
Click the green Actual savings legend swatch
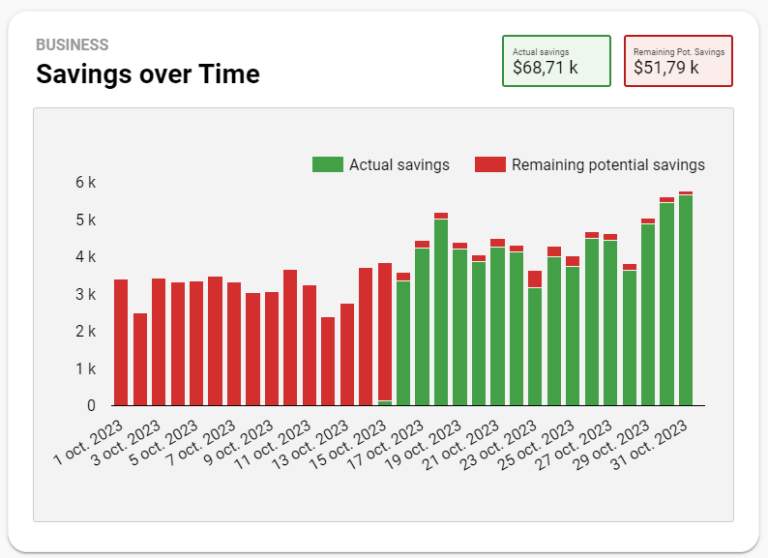tap(327, 165)
